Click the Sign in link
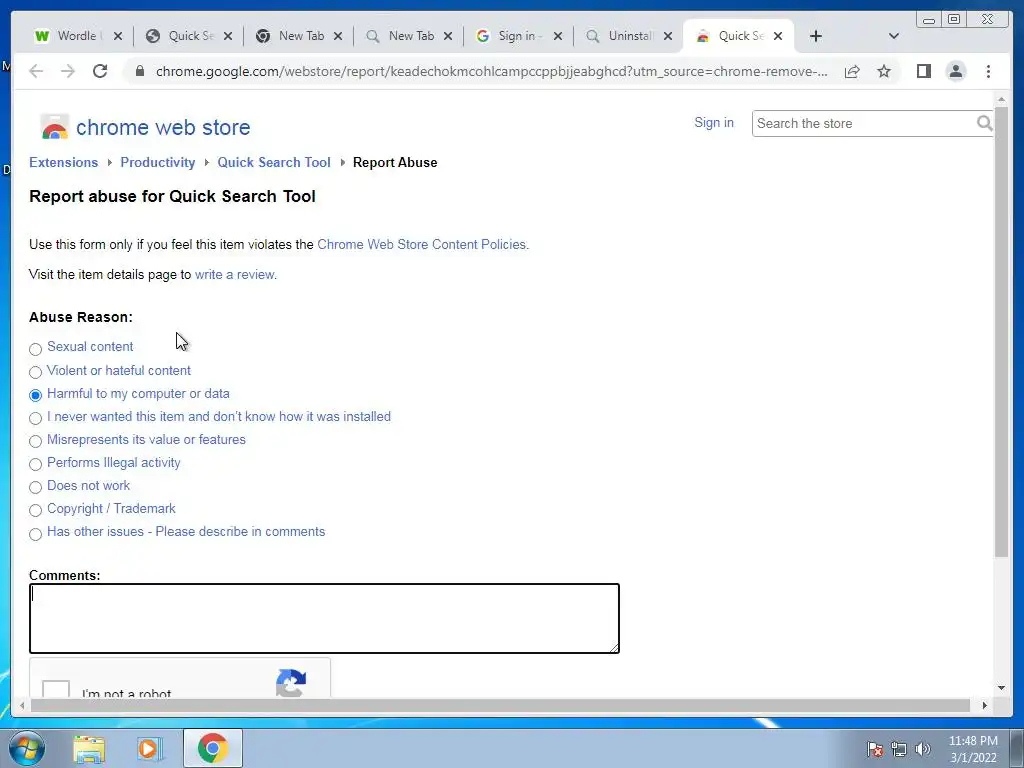 tap(714, 123)
